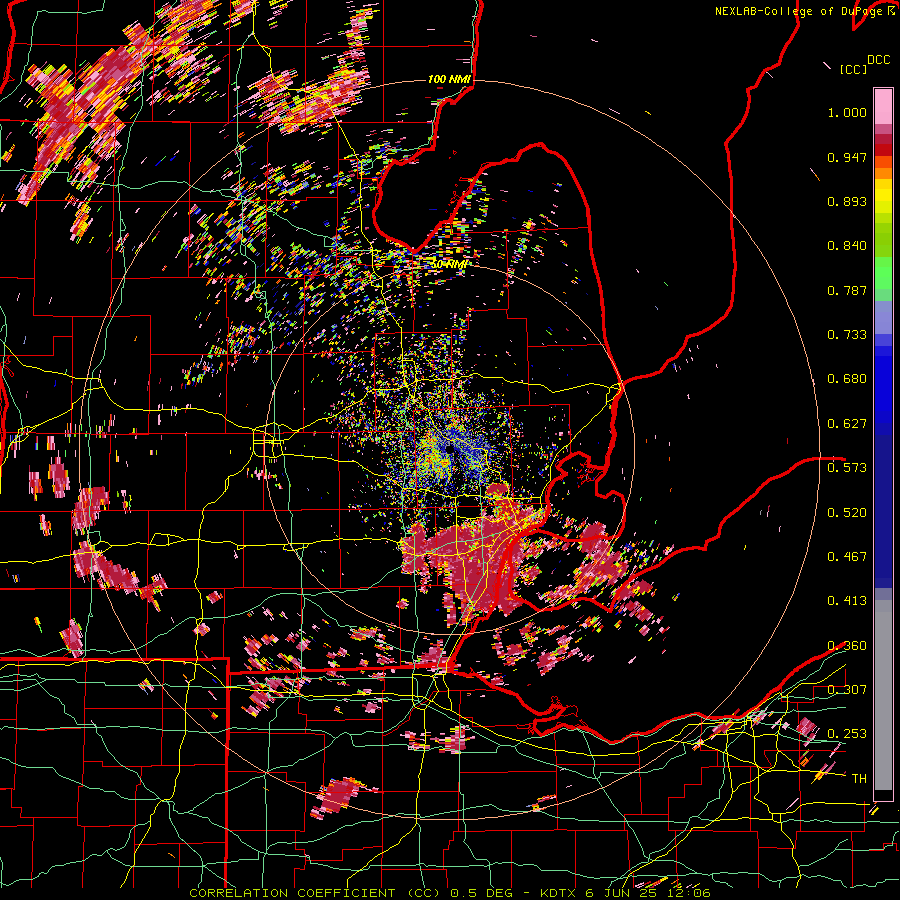Screen dimensions: 900x900
Task: Select the 0.733 legend value
Action: pos(847,335)
